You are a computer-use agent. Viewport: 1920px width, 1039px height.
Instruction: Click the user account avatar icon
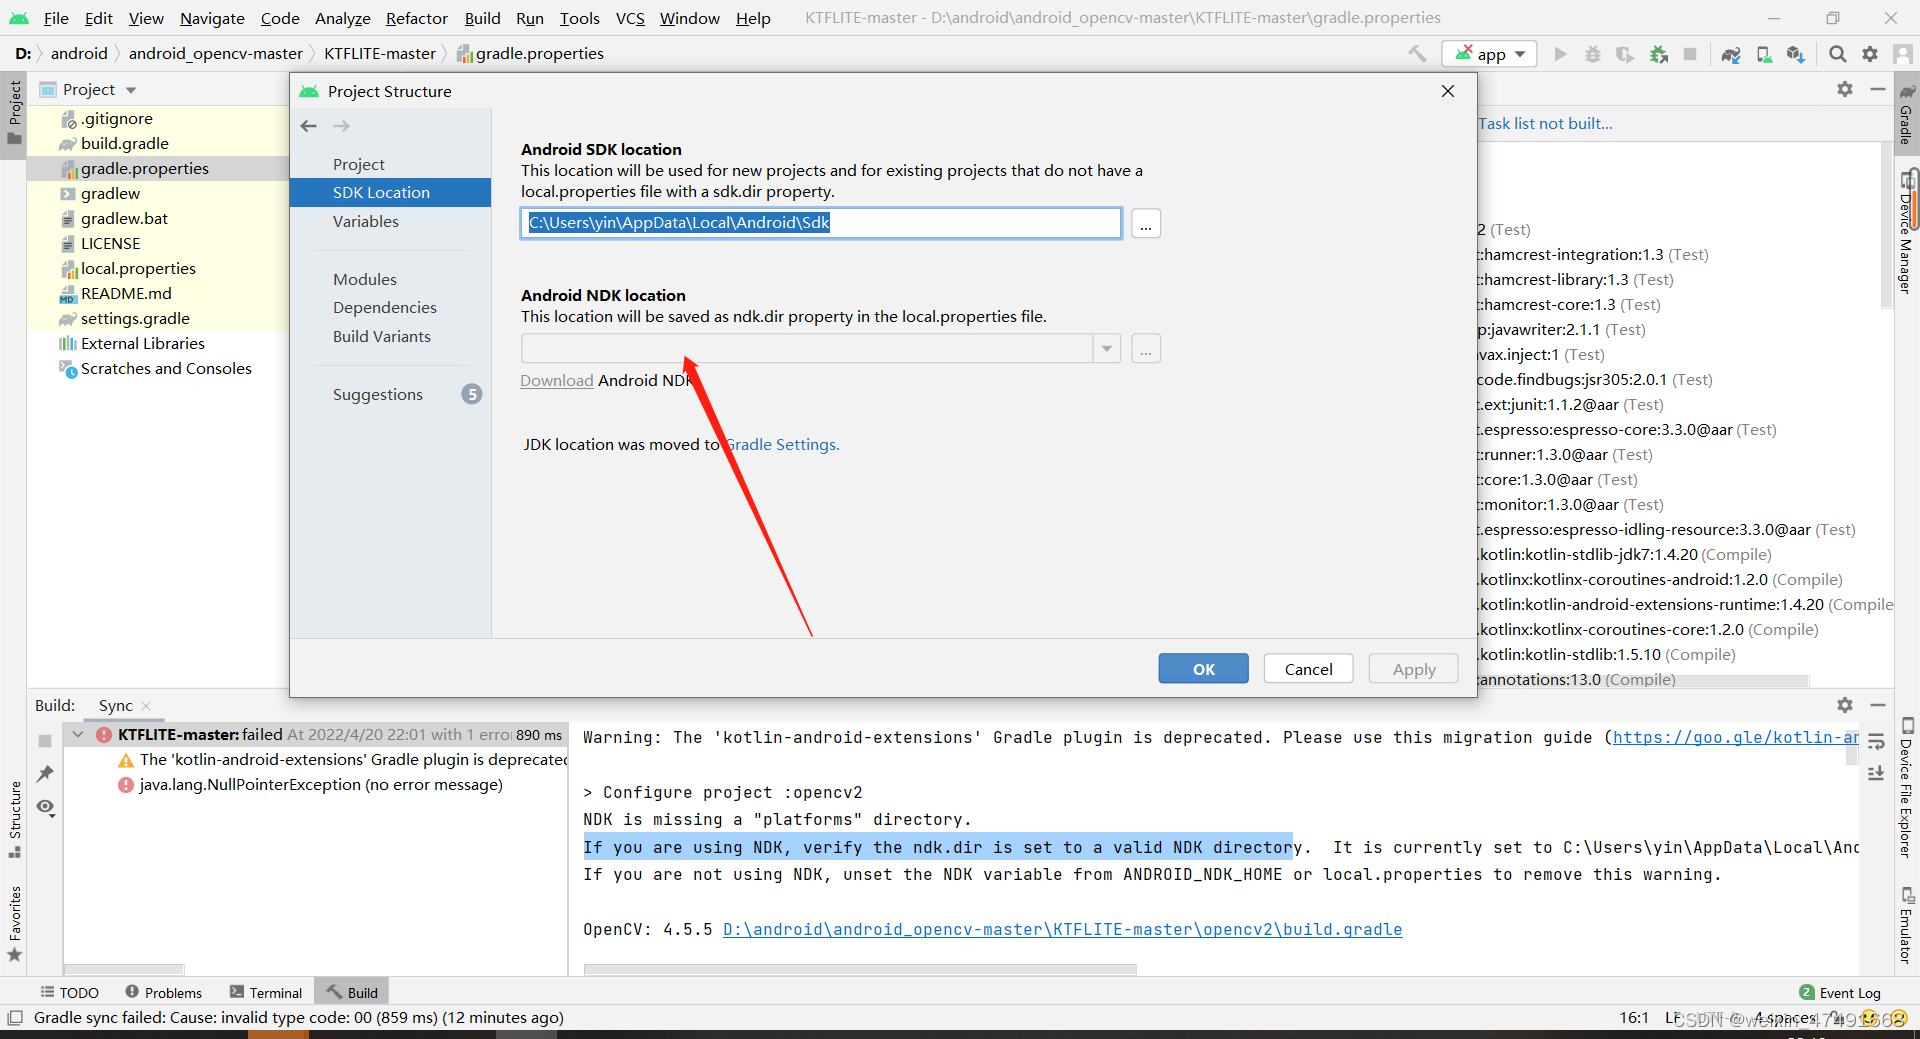point(1902,54)
